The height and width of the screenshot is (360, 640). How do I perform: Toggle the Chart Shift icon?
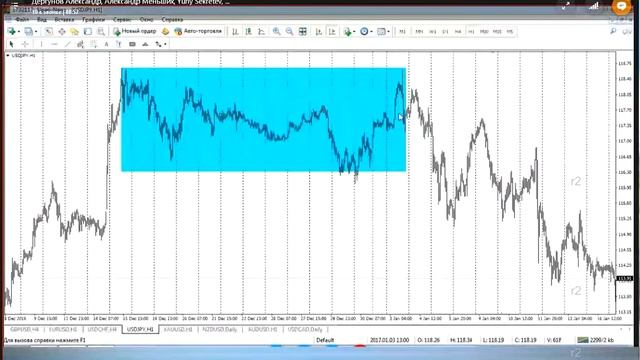(x=332, y=31)
